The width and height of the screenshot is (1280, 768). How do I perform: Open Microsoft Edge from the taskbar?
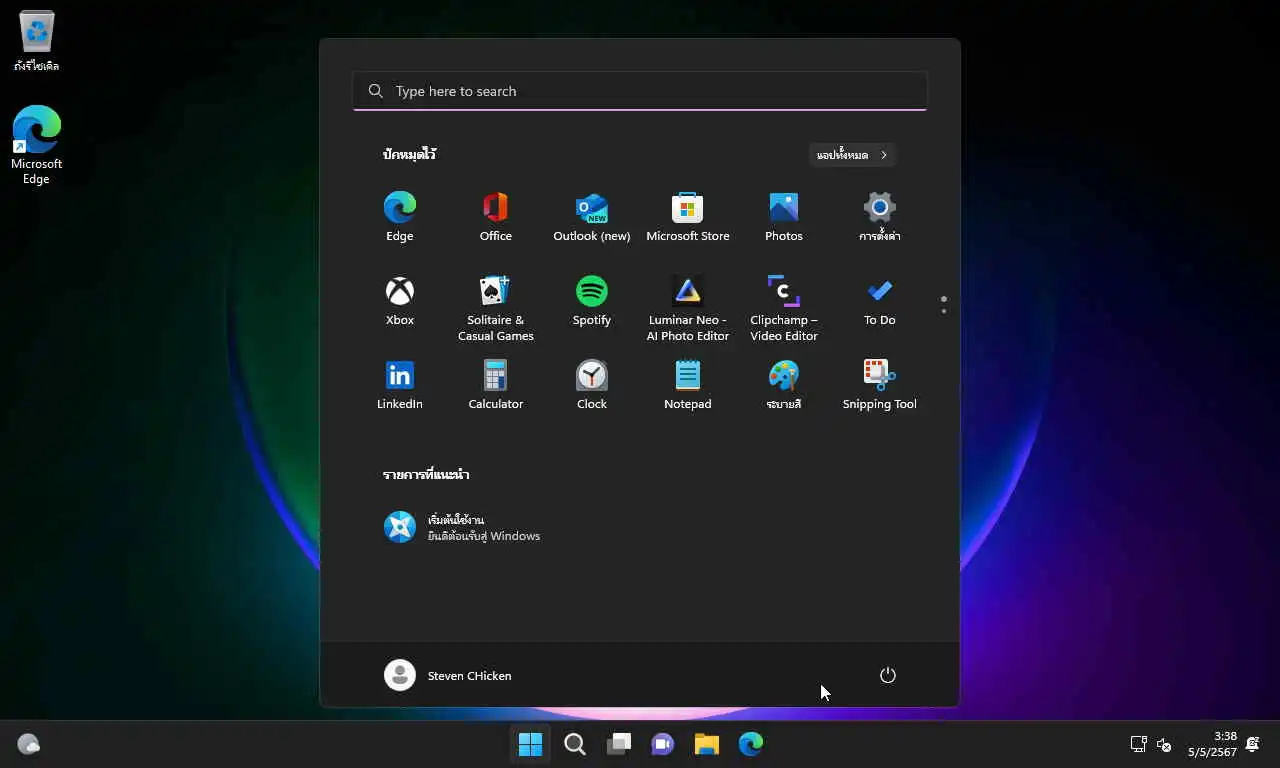tap(750, 744)
